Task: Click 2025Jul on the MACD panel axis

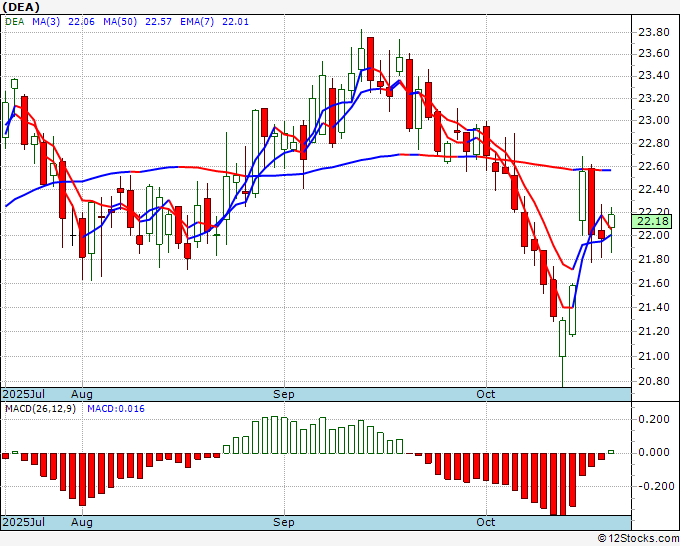Action: click(24, 522)
